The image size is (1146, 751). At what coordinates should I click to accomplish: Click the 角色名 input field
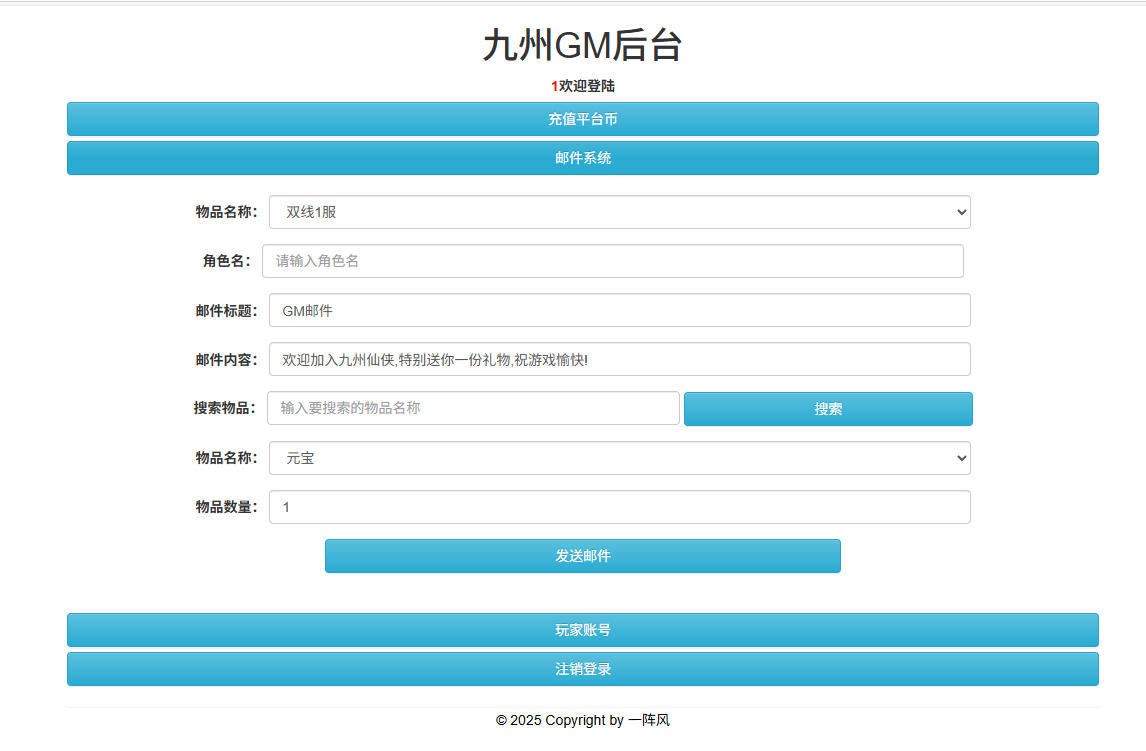pyautogui.click(x=612, y=261)
